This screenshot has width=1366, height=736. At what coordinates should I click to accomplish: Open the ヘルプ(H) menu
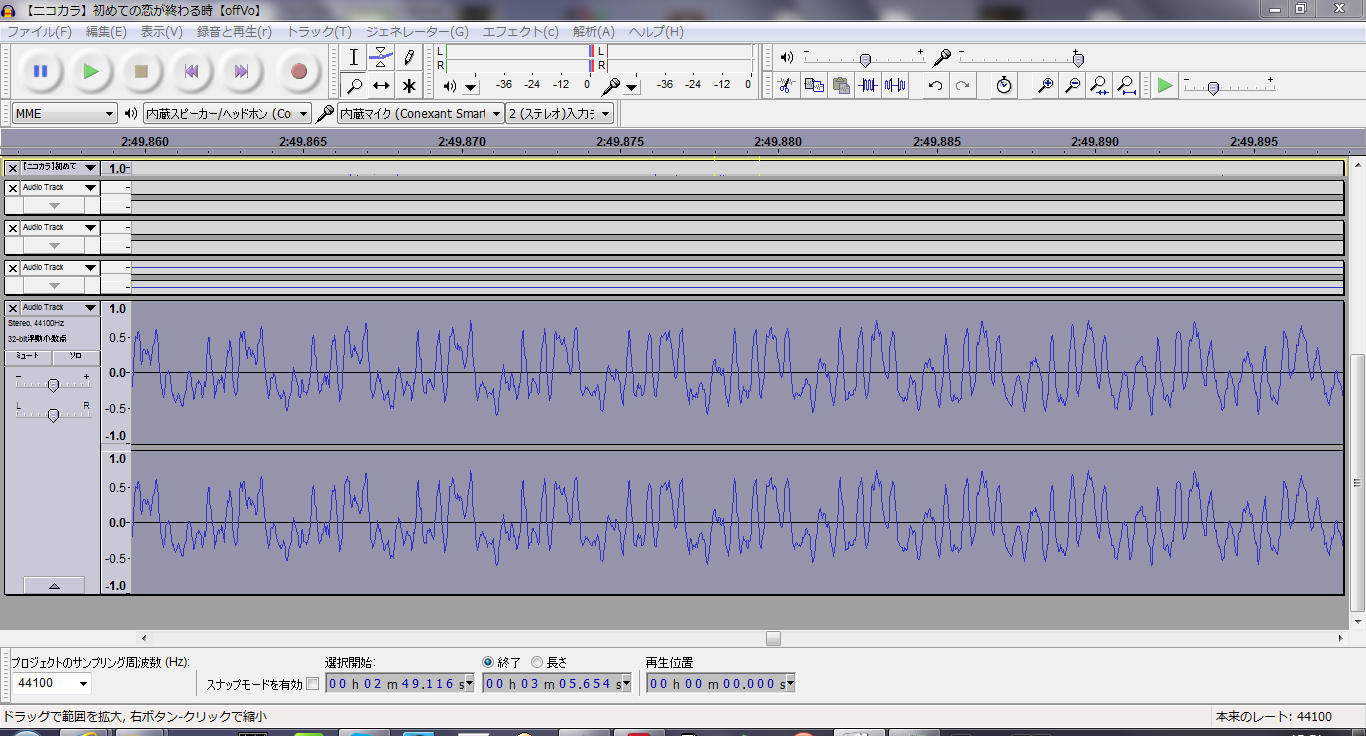point(656,32)
